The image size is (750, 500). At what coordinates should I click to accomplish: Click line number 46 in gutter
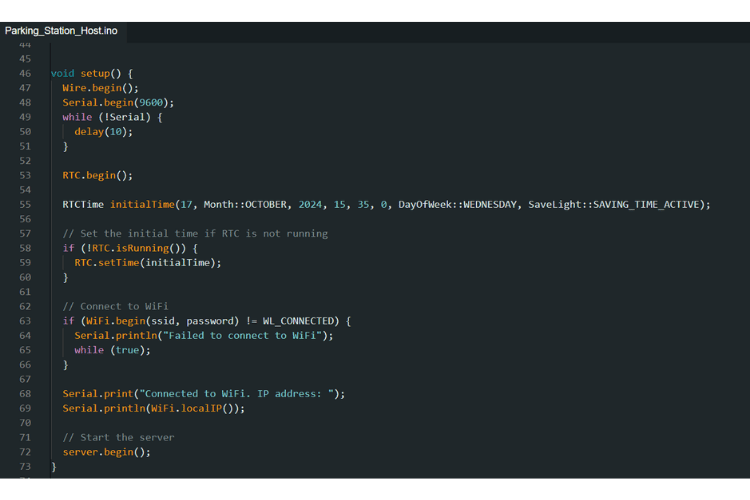(x=25, y=74)
